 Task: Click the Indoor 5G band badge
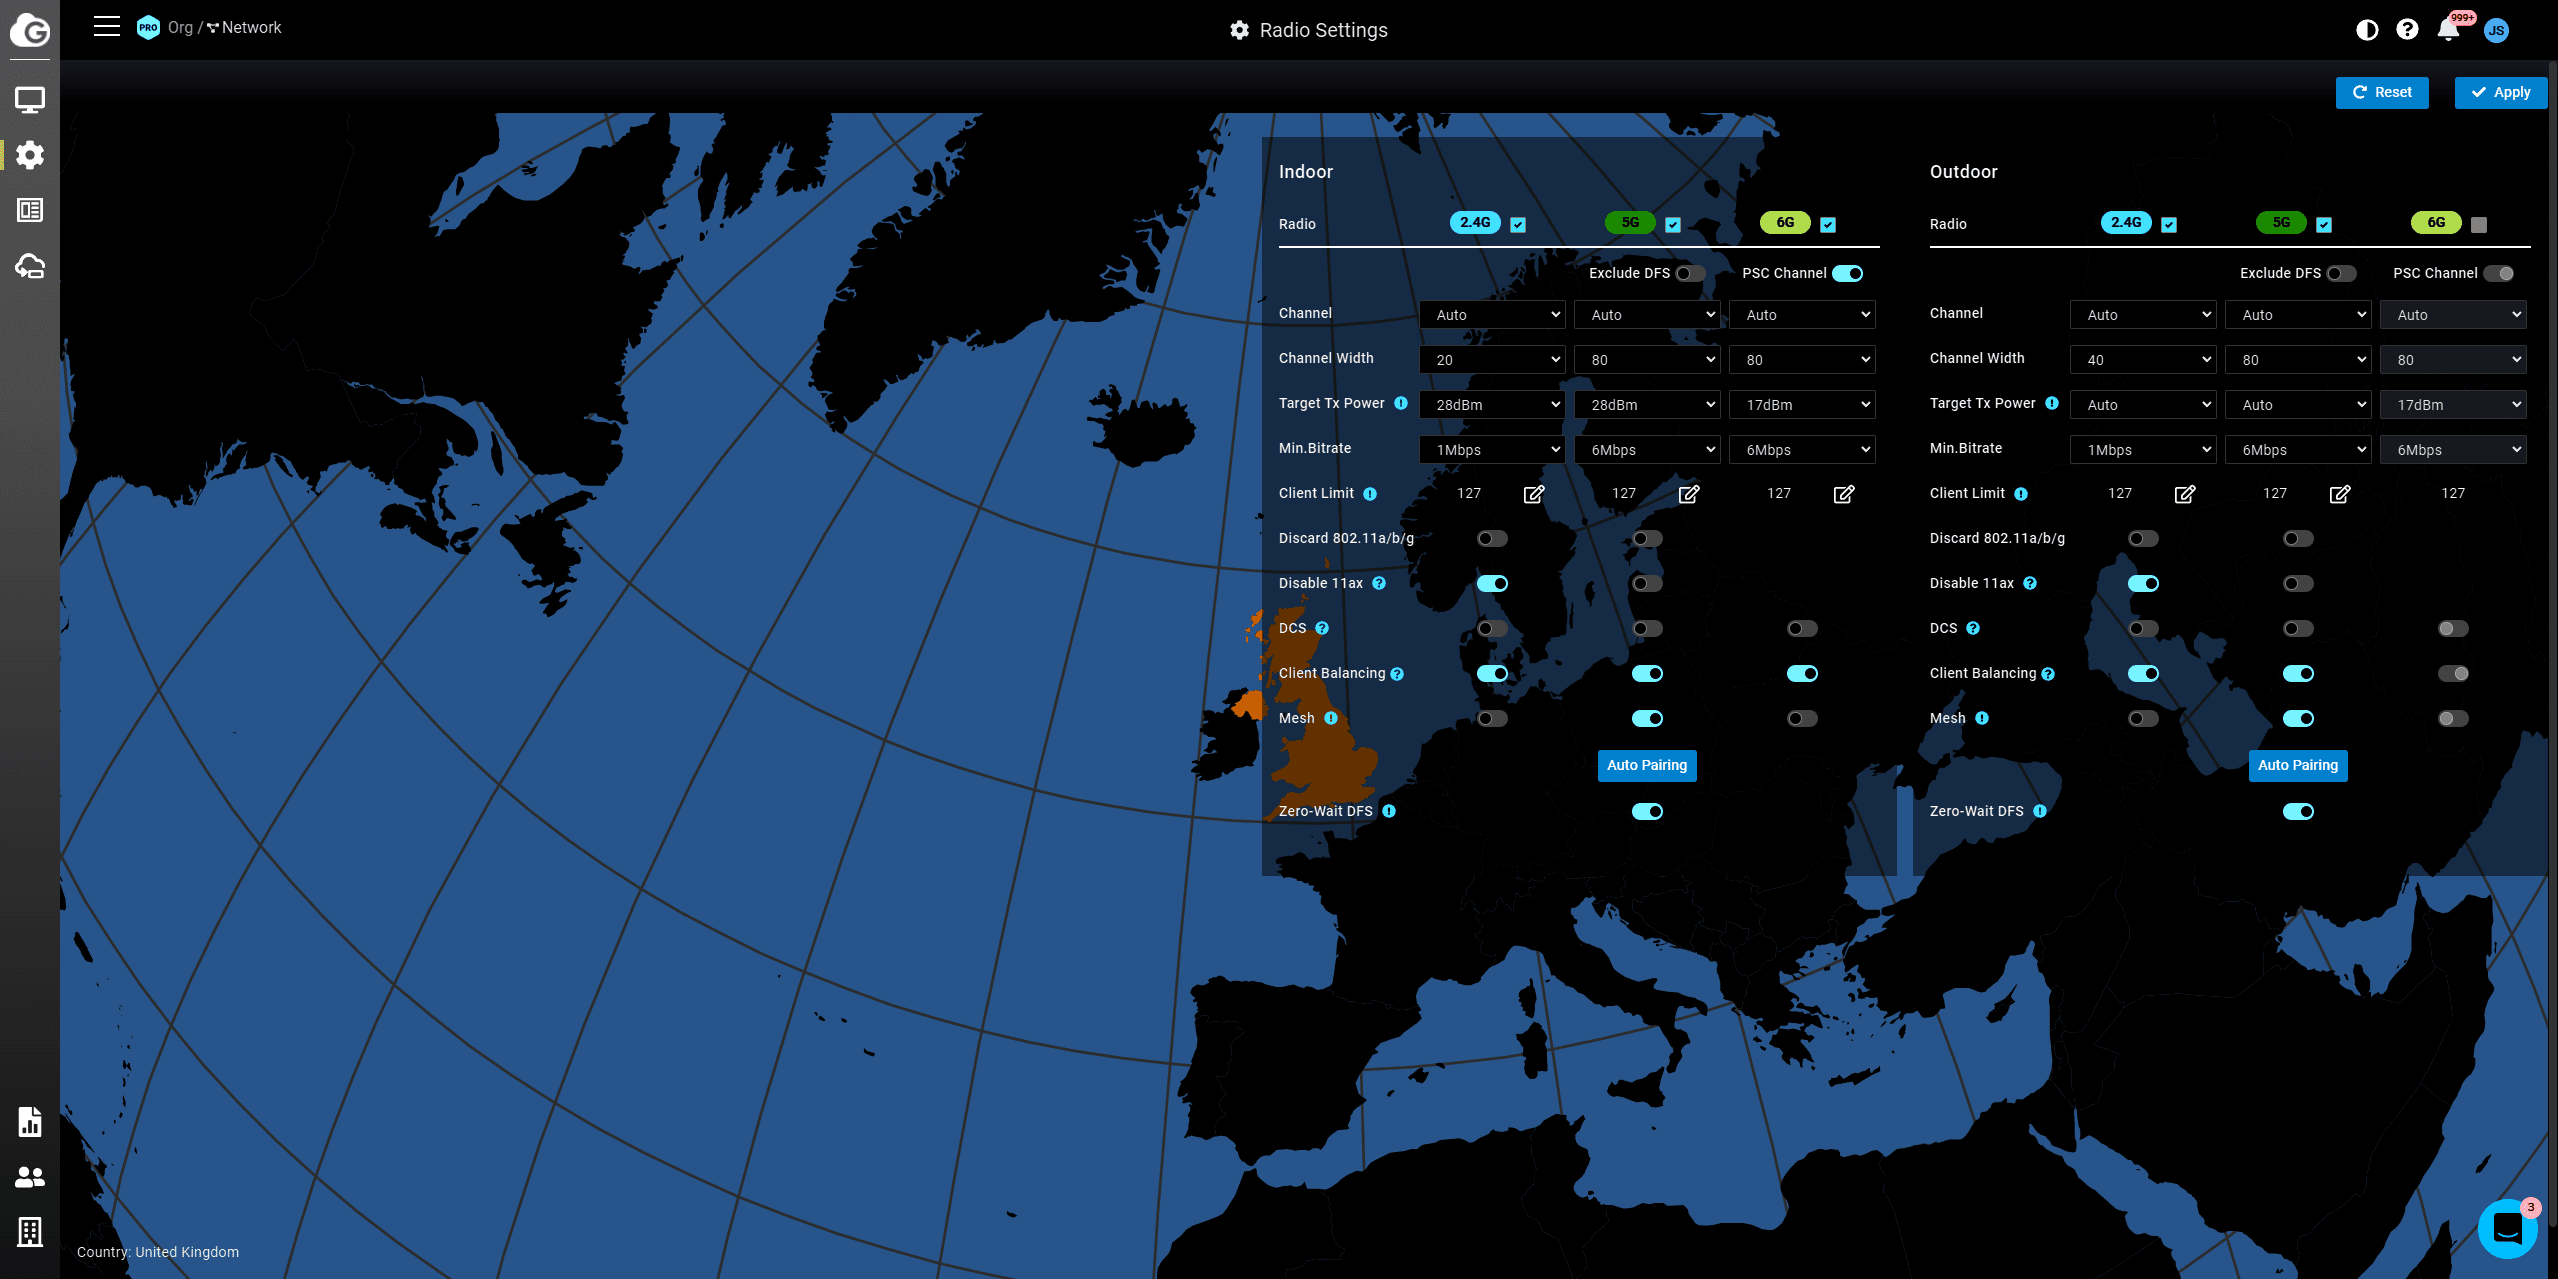(1630, 223)
